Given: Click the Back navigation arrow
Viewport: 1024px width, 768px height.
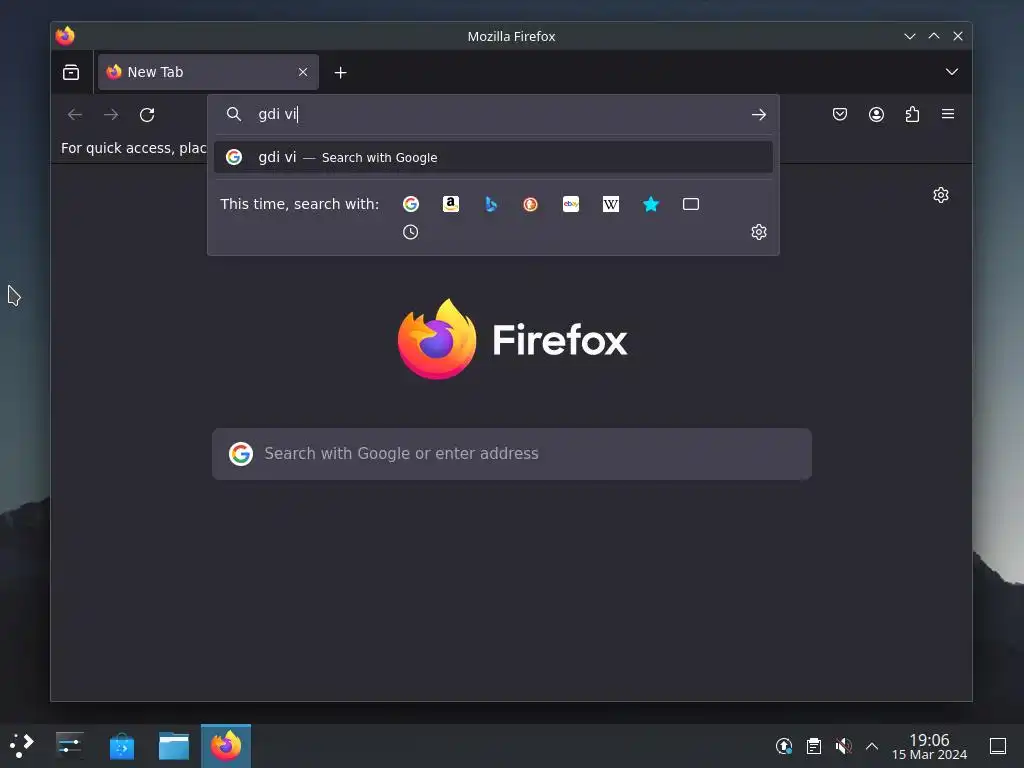Looking at the screenshot, I should pos(75,115).
